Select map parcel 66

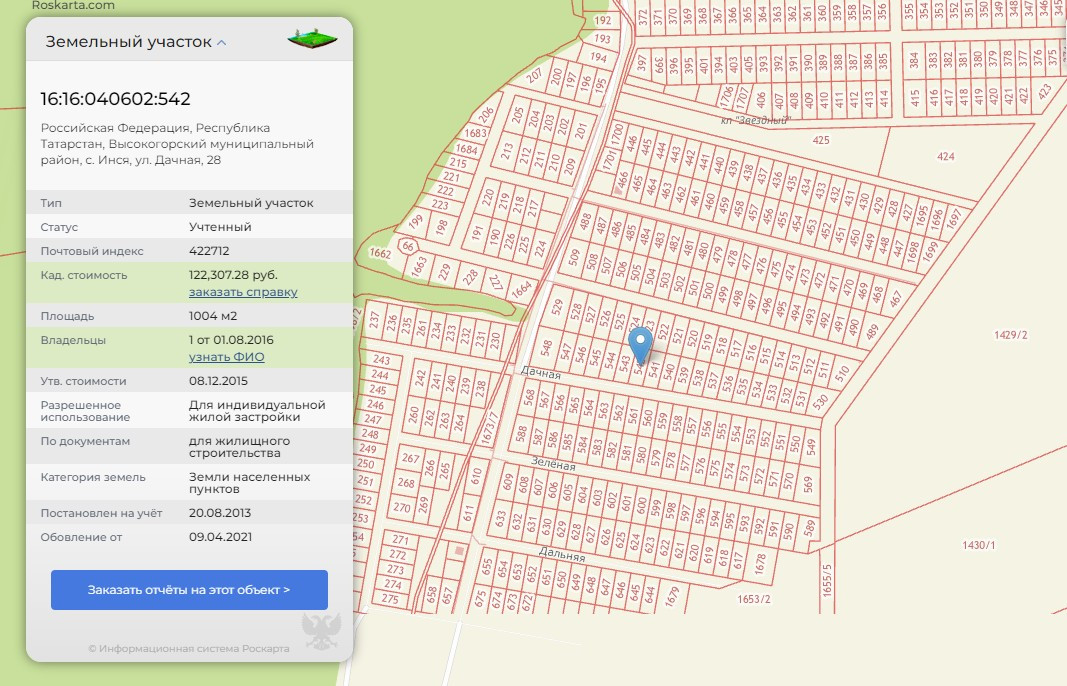[408, 246]
